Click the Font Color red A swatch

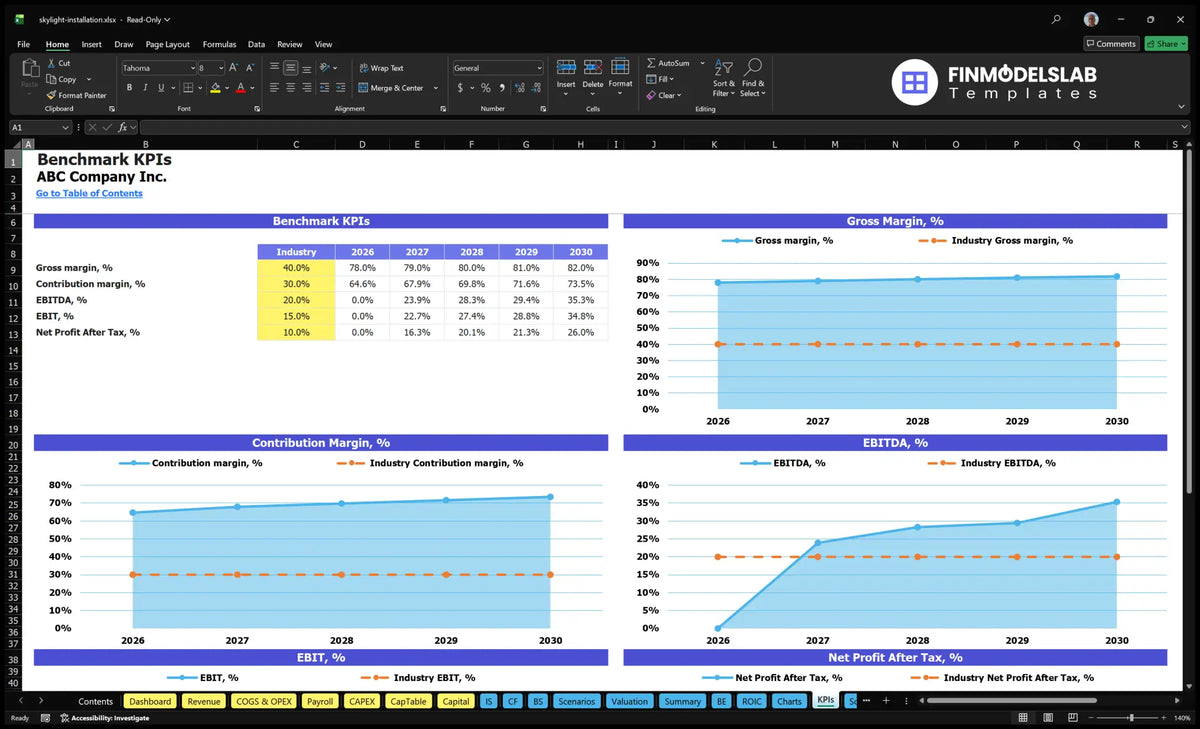click(x=241, y=88)
